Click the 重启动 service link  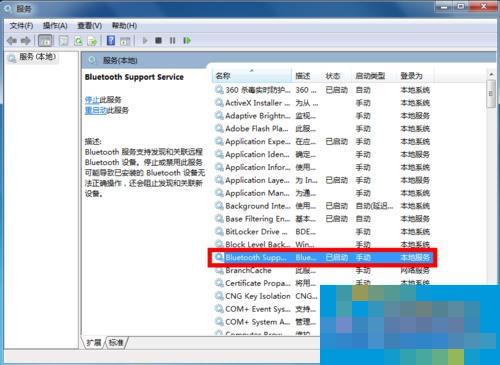96,110
